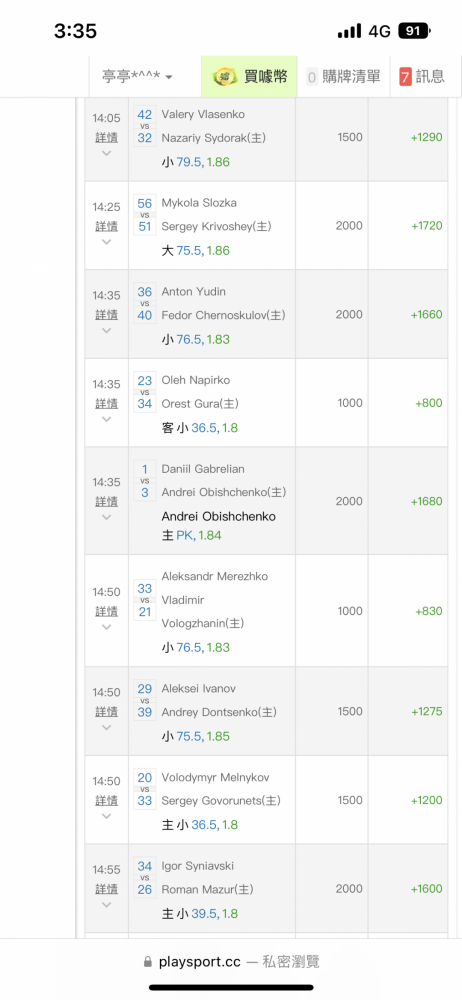The image size is (462, 1000).
Task: Expand 詳情 chevron for 14:05 Vlasenko match
Action: point(107,153)
